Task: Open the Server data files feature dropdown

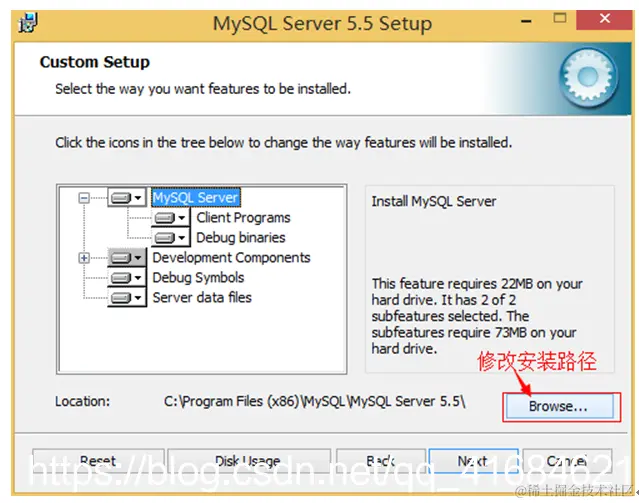Action: coord(127,298)
